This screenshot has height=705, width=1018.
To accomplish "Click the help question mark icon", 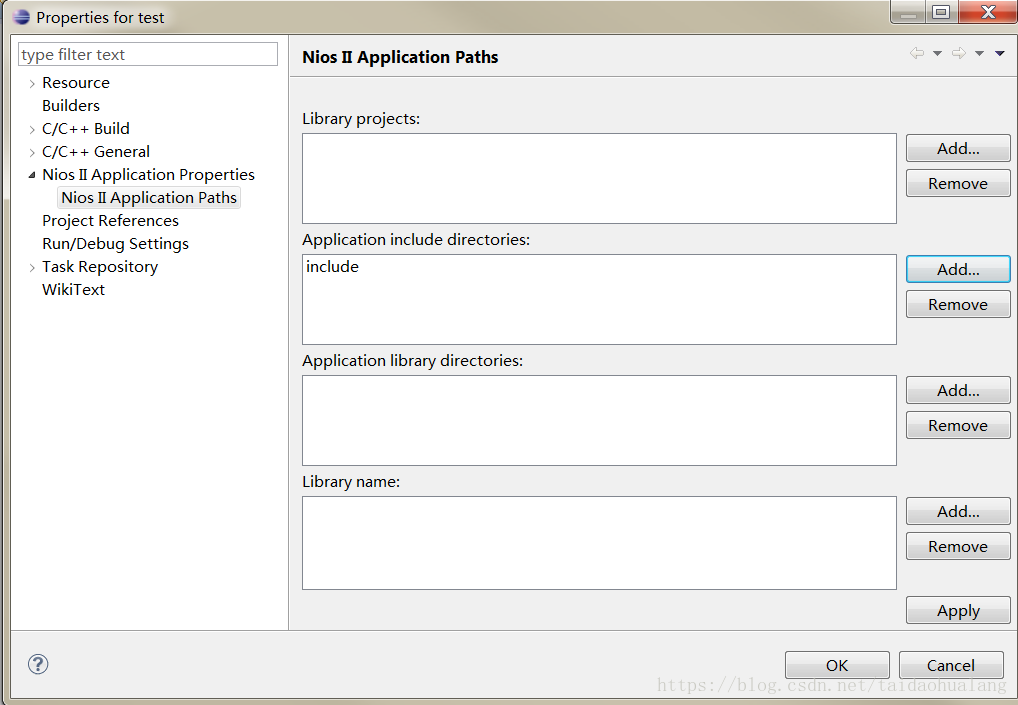I will point(38,664).
